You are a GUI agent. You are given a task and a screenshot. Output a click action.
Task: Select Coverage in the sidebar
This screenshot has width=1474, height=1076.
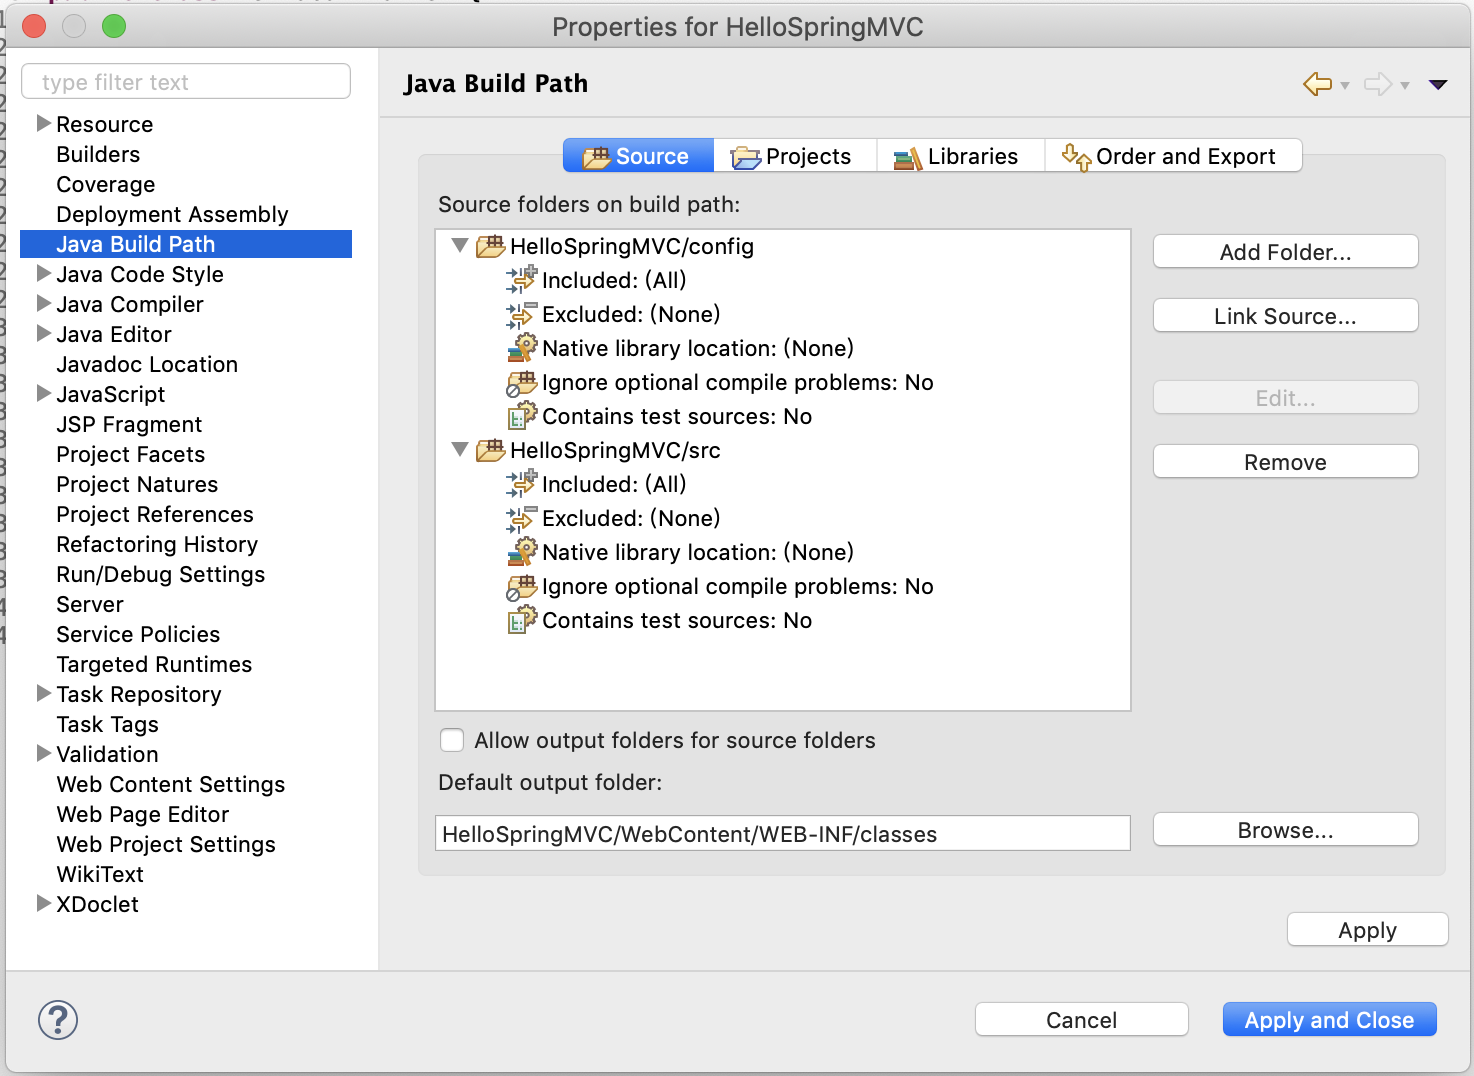click(106, 184)
